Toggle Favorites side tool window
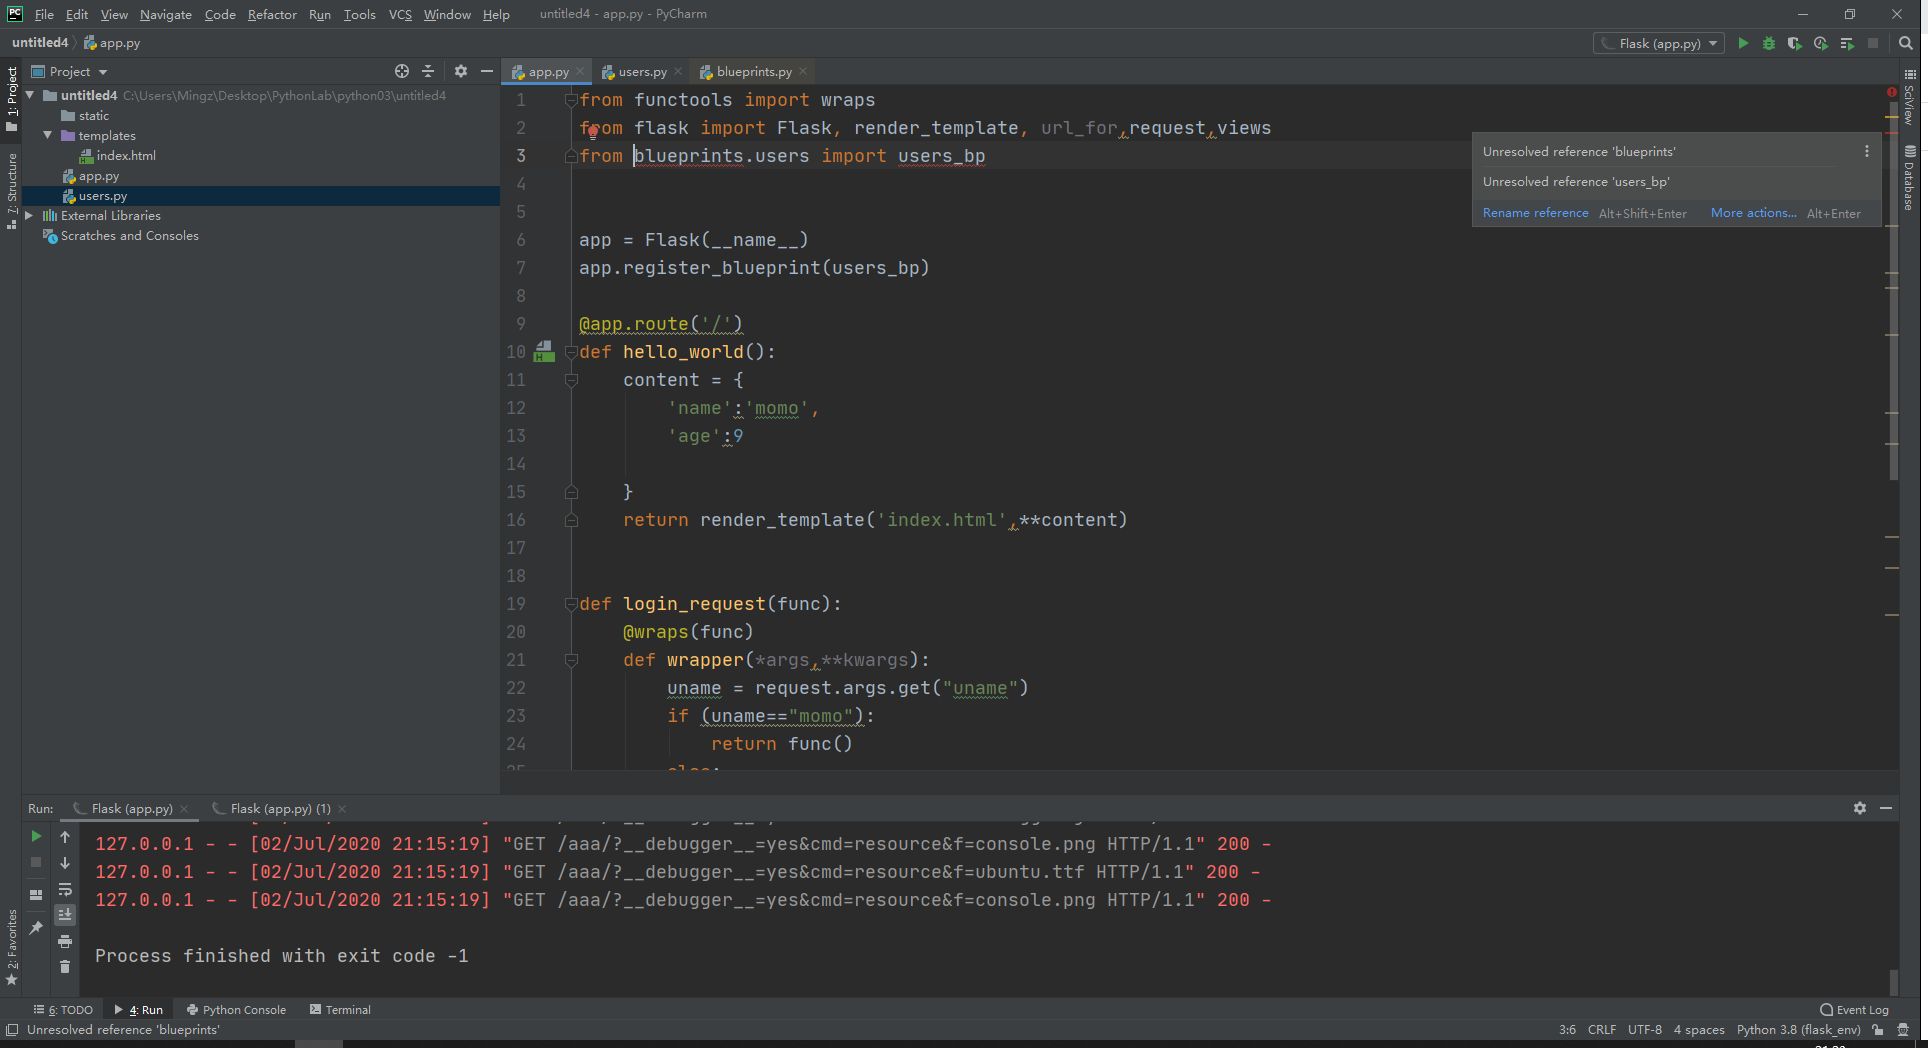 tap(12, 947)
